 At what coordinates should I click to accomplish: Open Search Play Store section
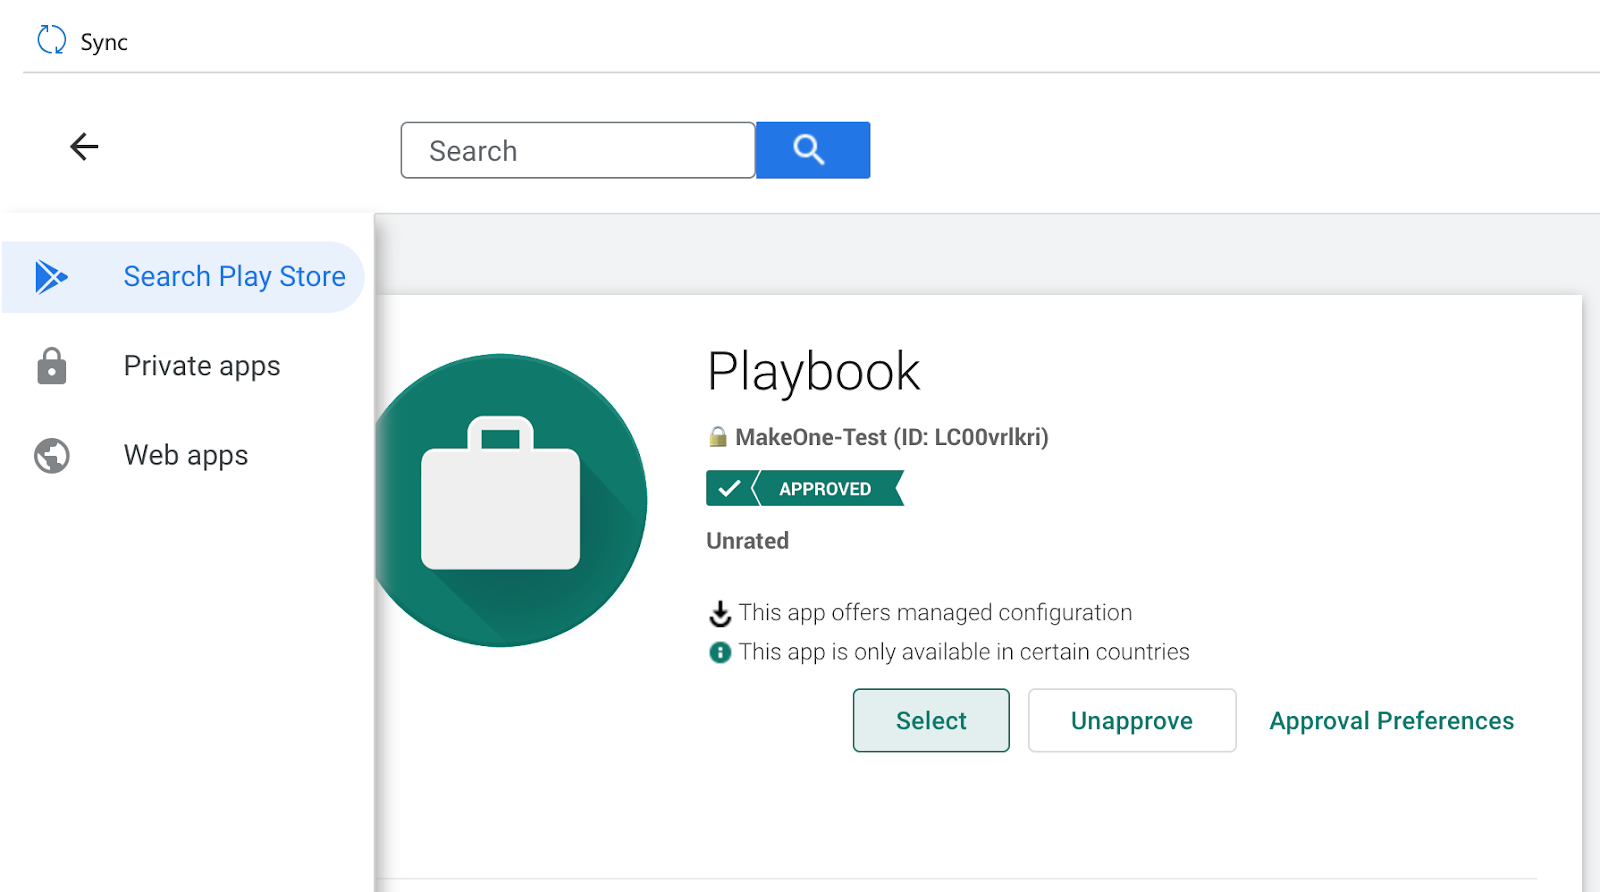coord(184,277)
